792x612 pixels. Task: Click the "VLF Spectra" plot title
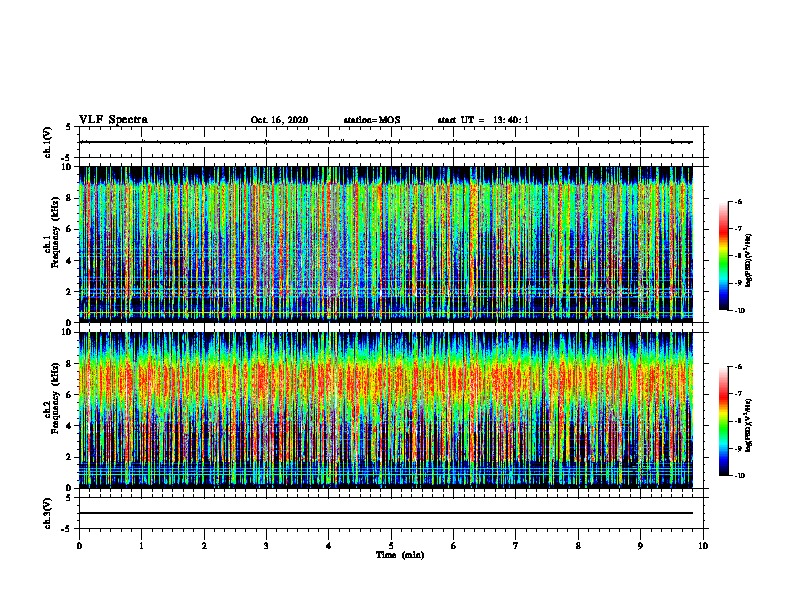(113, 120)
